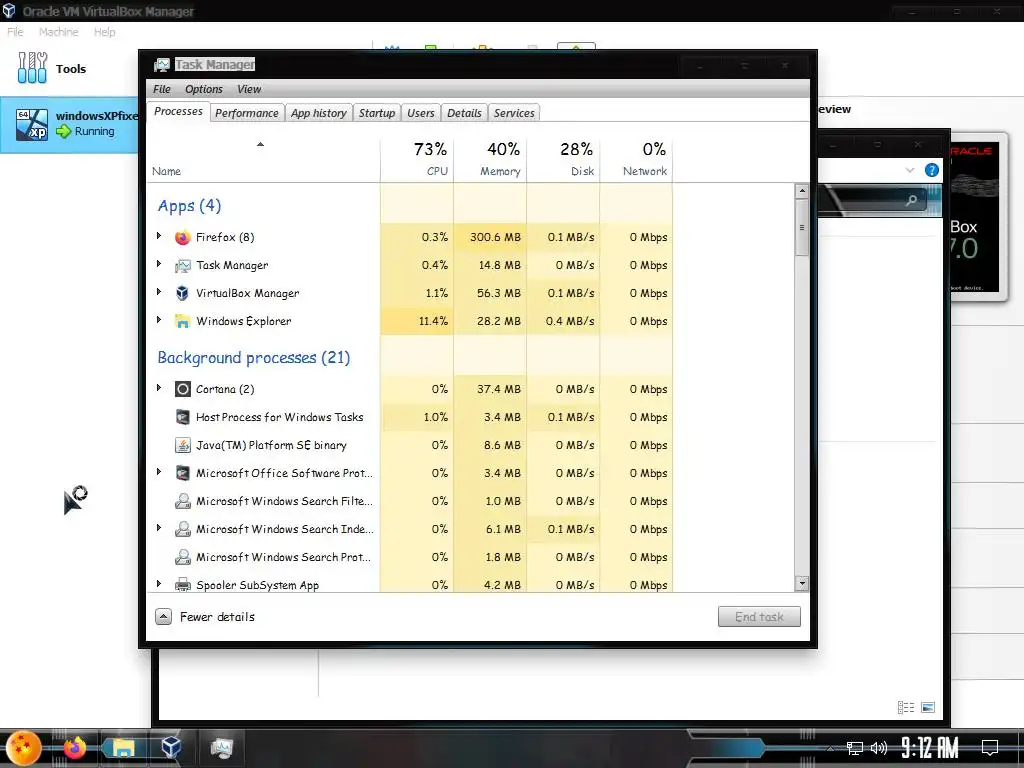The height and width of the screenshot is (768, 1024).
Task: Click the process list scroll down arrow
Action: coord(802,584)
